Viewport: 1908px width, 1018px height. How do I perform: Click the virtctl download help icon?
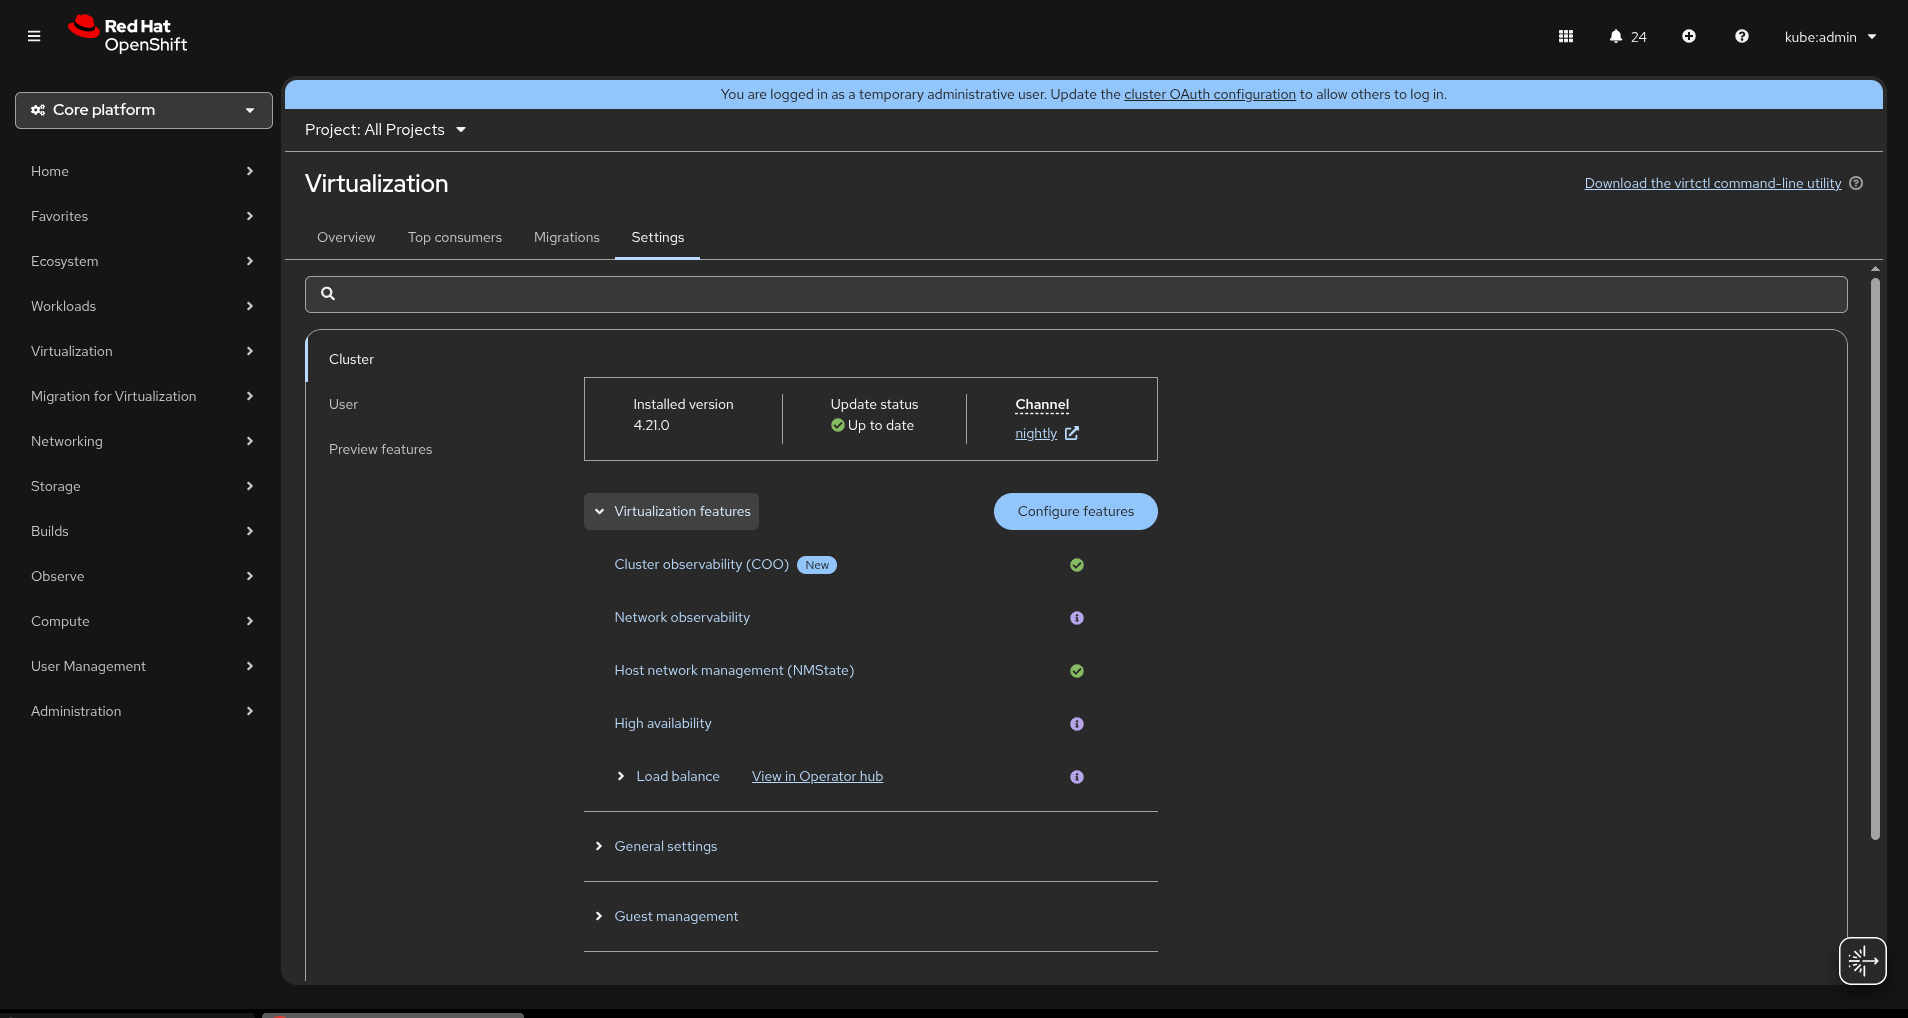1856,183
